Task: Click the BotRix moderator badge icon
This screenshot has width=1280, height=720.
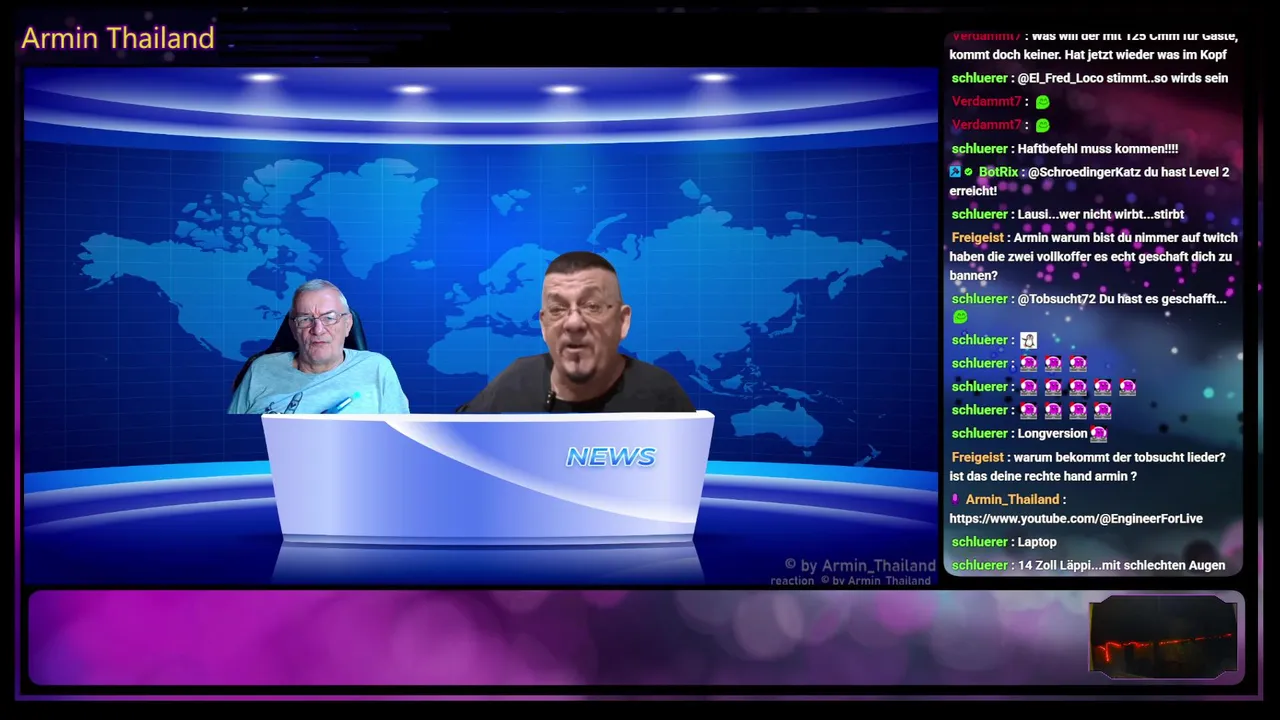Action: 955,172
